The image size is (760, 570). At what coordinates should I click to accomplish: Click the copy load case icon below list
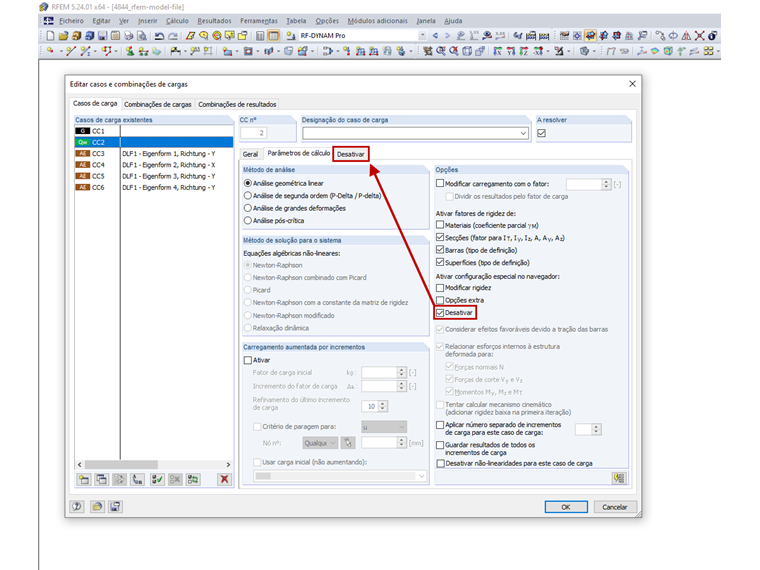[102, 479]
